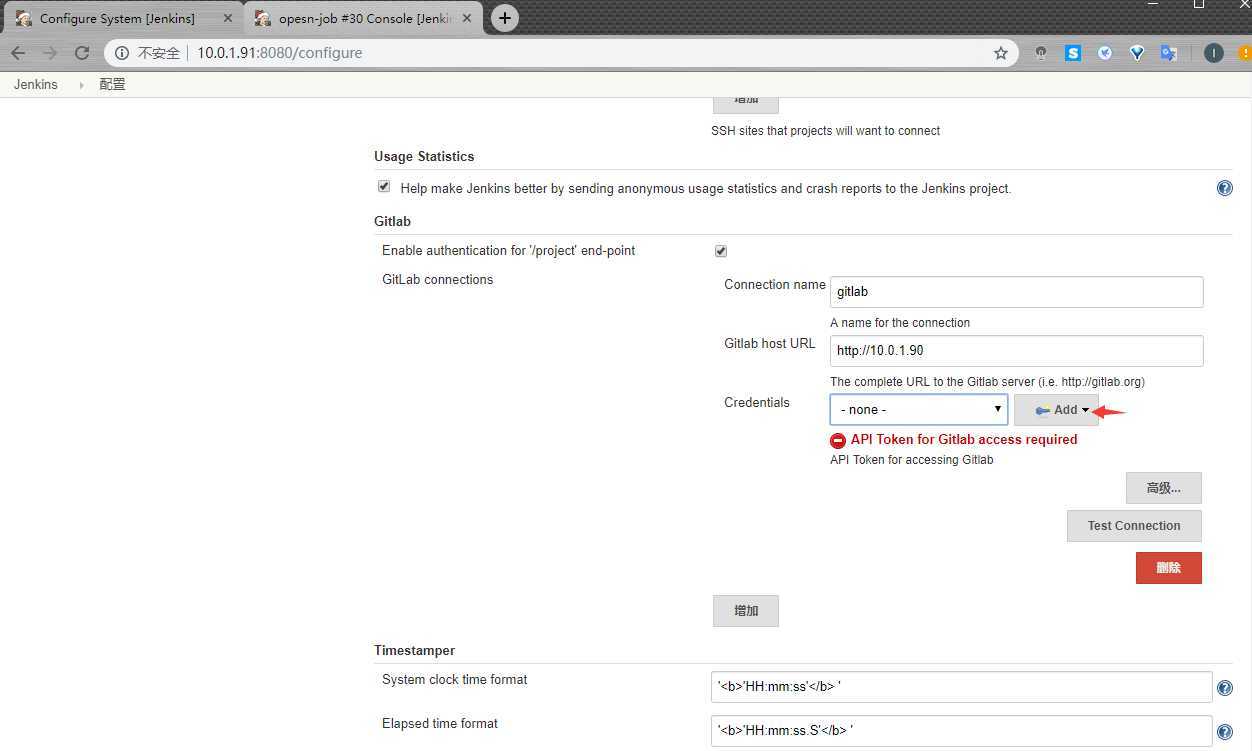Bookmark this page with star icon
Viewport: 1252px width, 751px height.
click(x=1000, y=53)
